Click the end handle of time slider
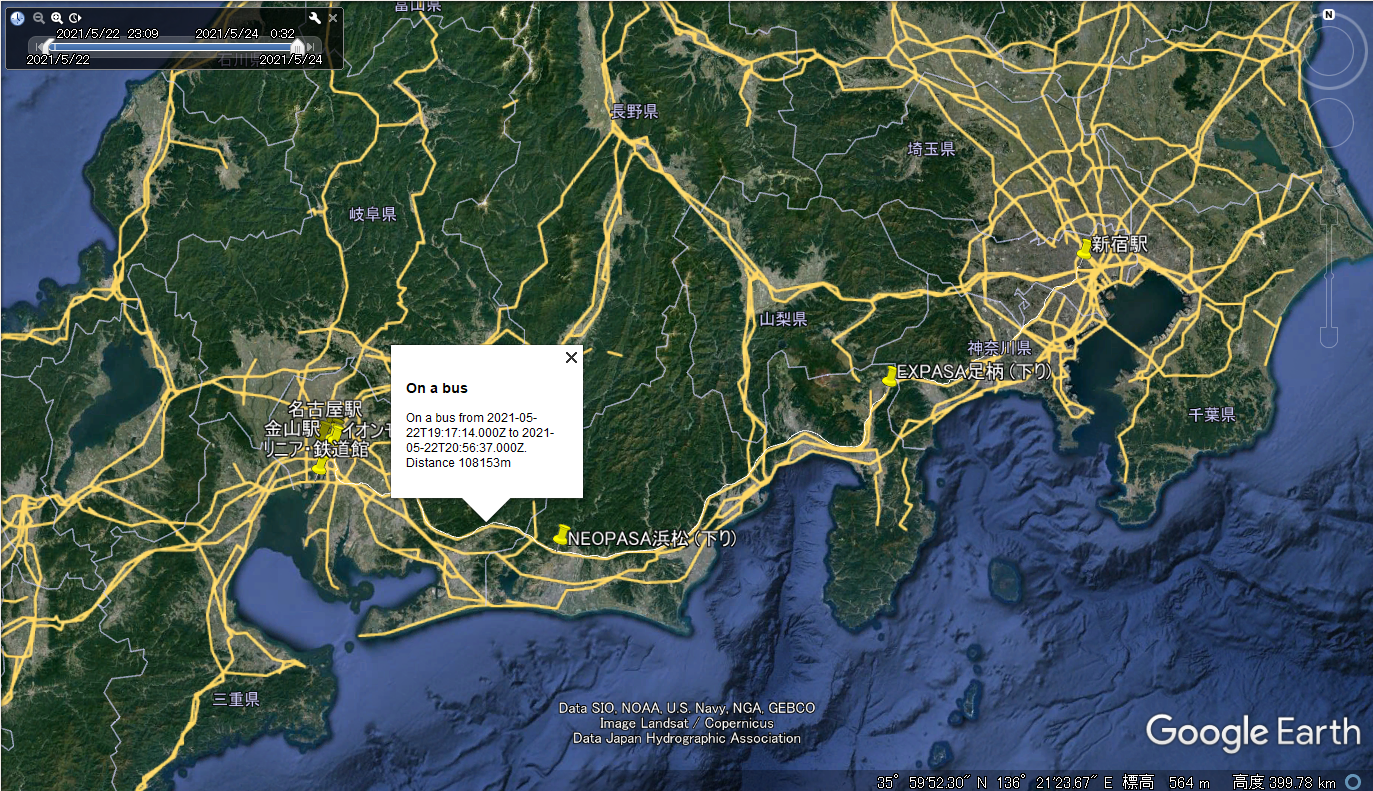 [297, 46]
